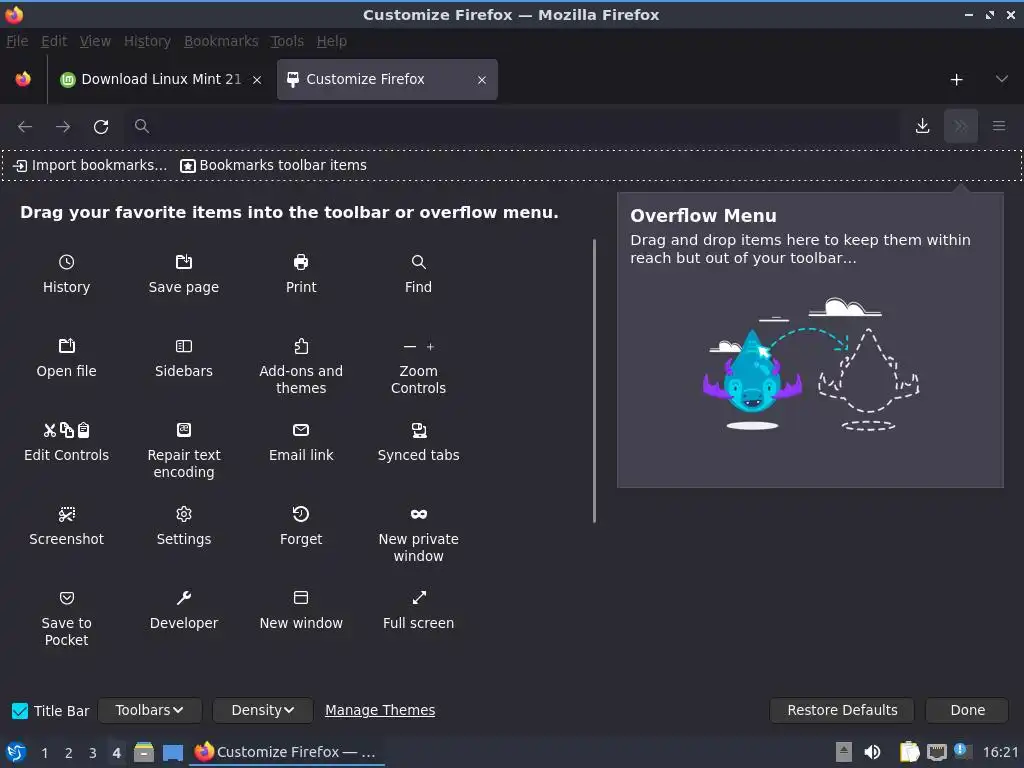The height and width of the screenshot is (768, 1024).
Task: Click the Print printer icon
Action: pyautogui.click(x=300, y=262)
